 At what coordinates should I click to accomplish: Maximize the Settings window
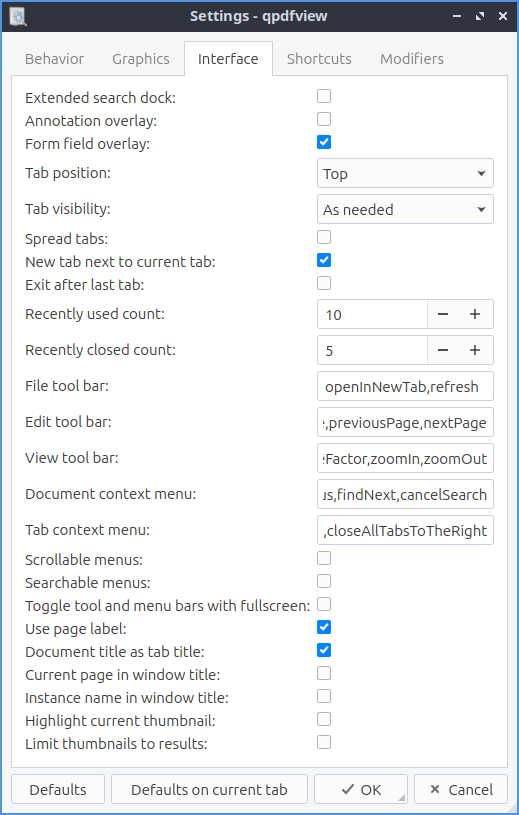(x=480, y=16)
